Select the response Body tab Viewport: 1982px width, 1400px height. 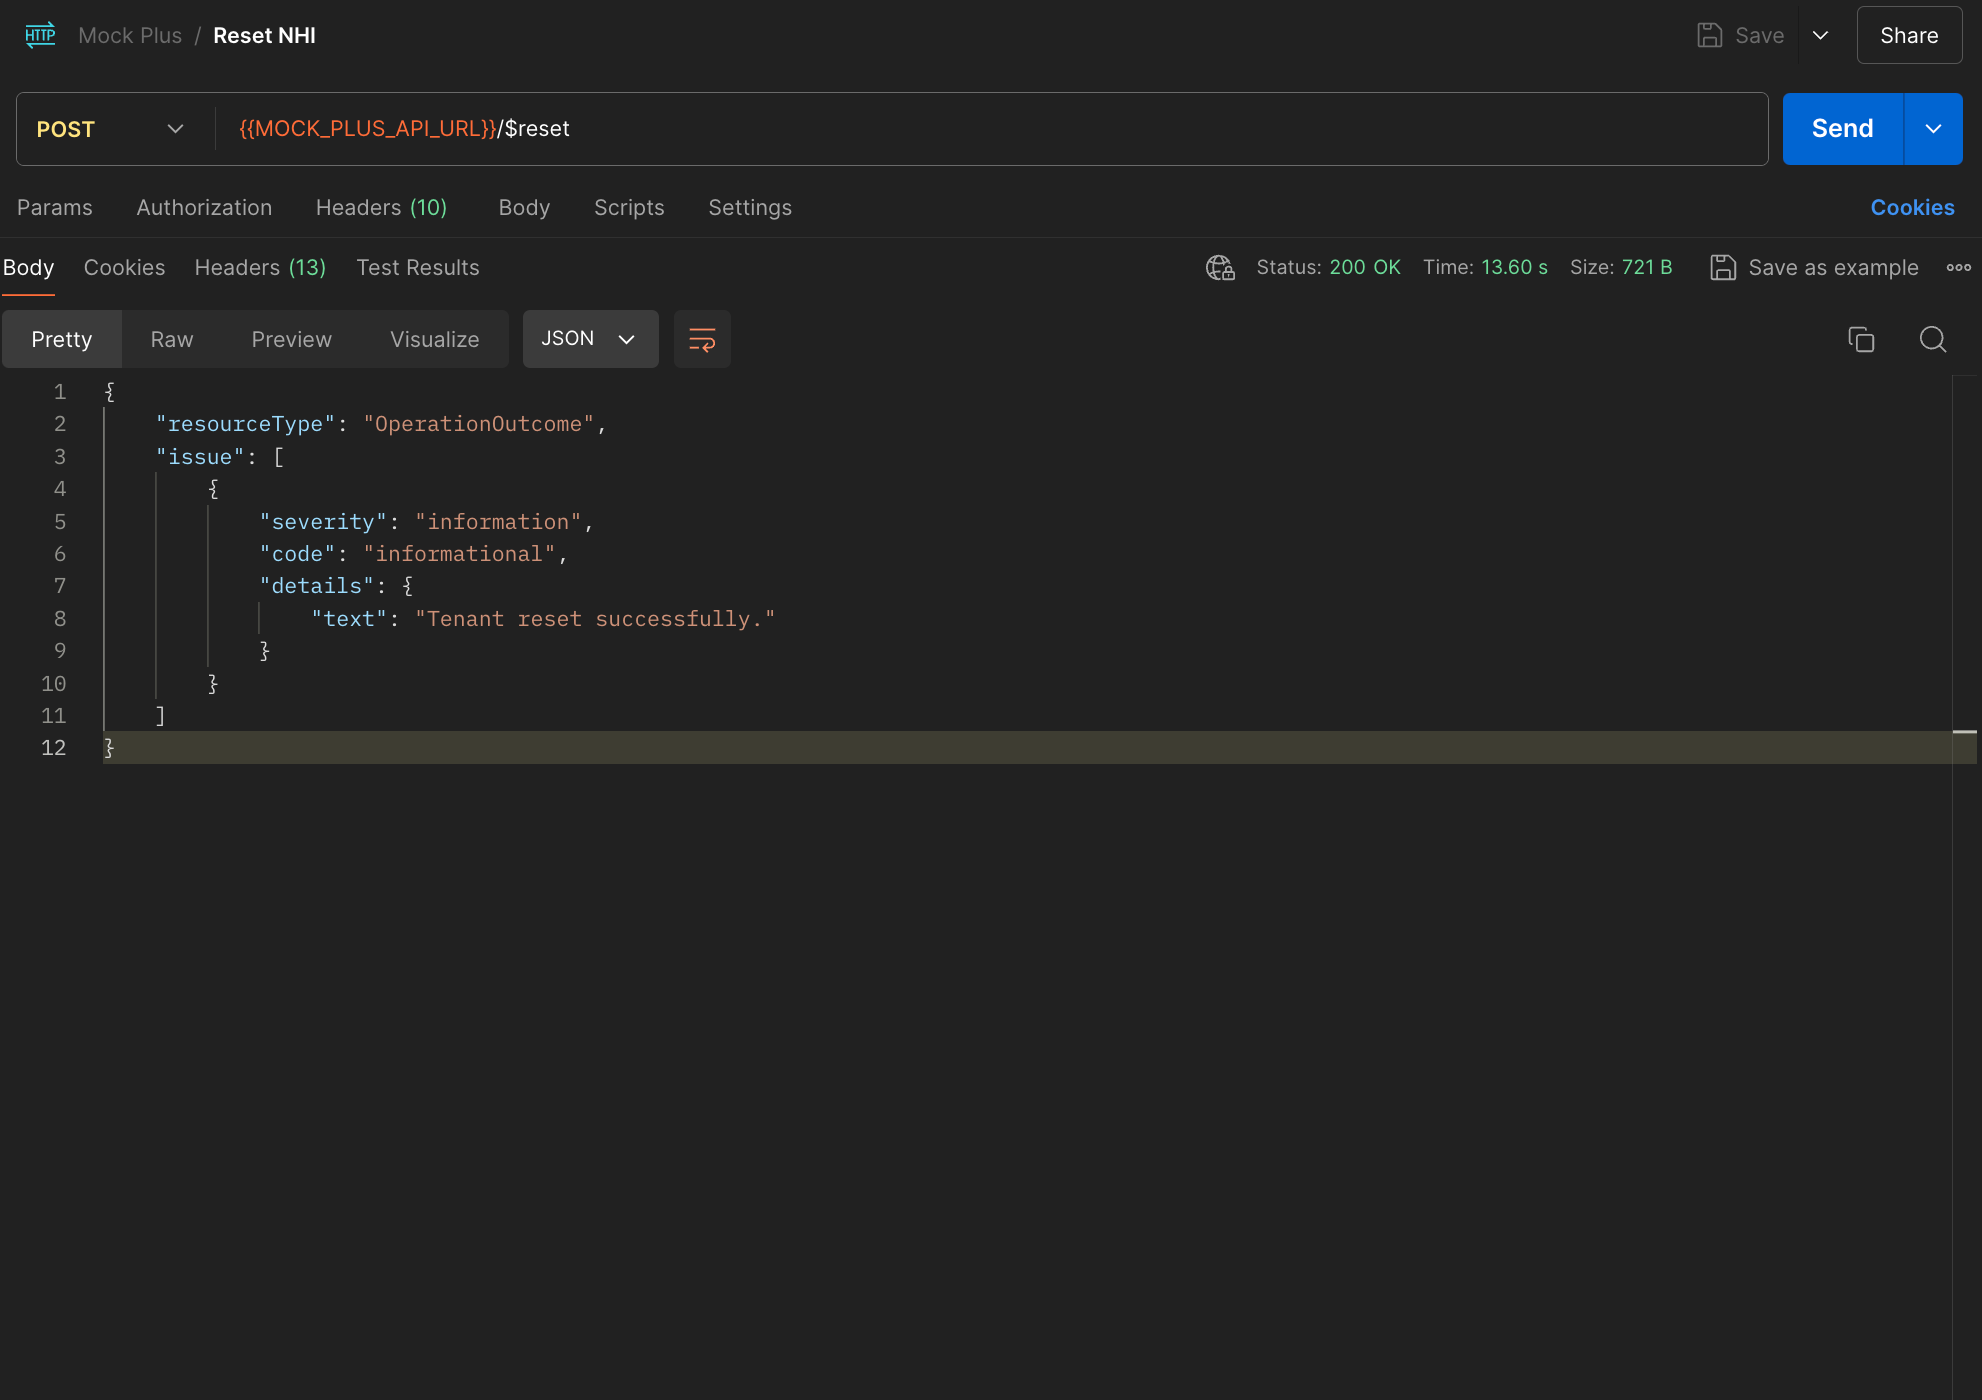tap(28, 267)
